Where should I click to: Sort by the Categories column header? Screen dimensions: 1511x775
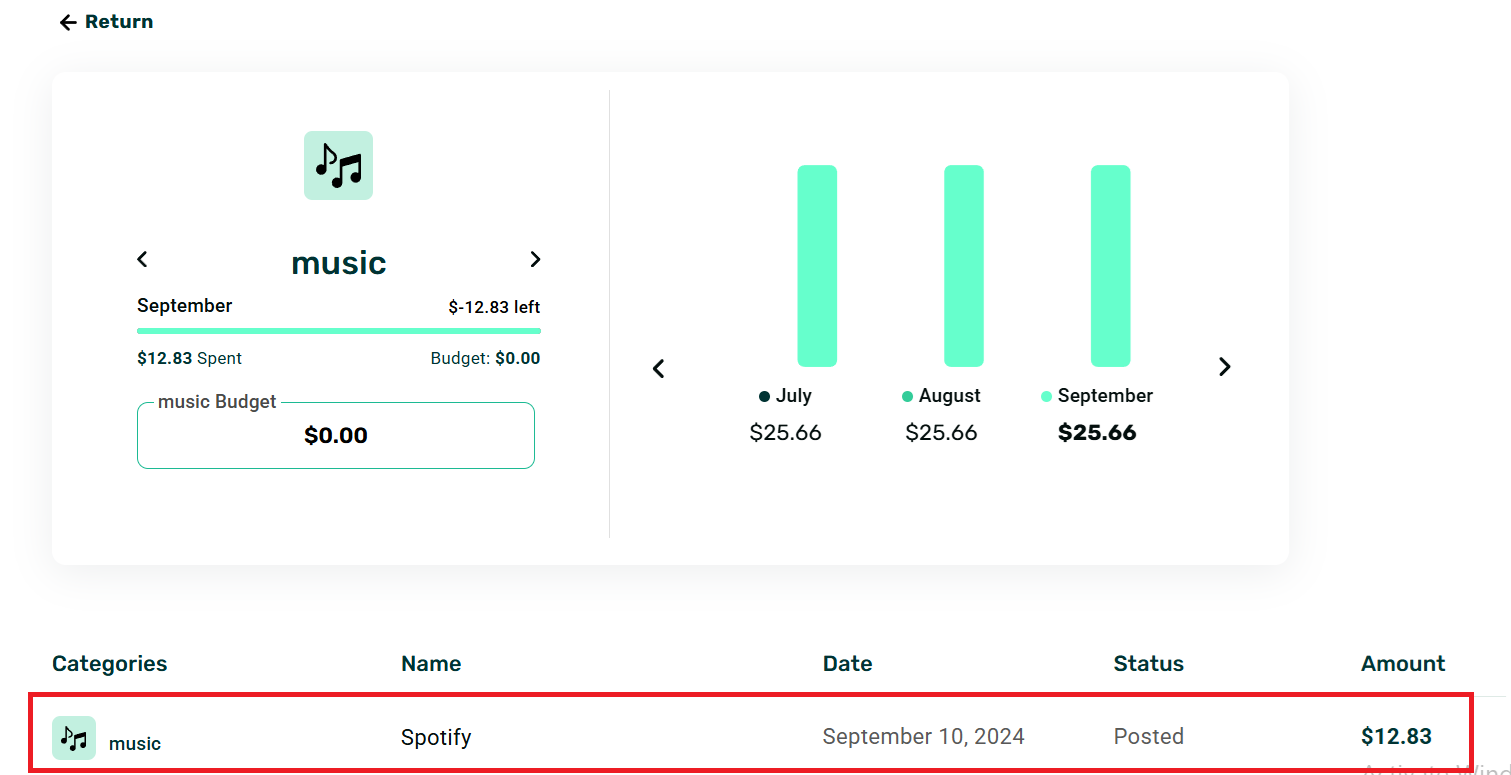[x=110, y=664]
